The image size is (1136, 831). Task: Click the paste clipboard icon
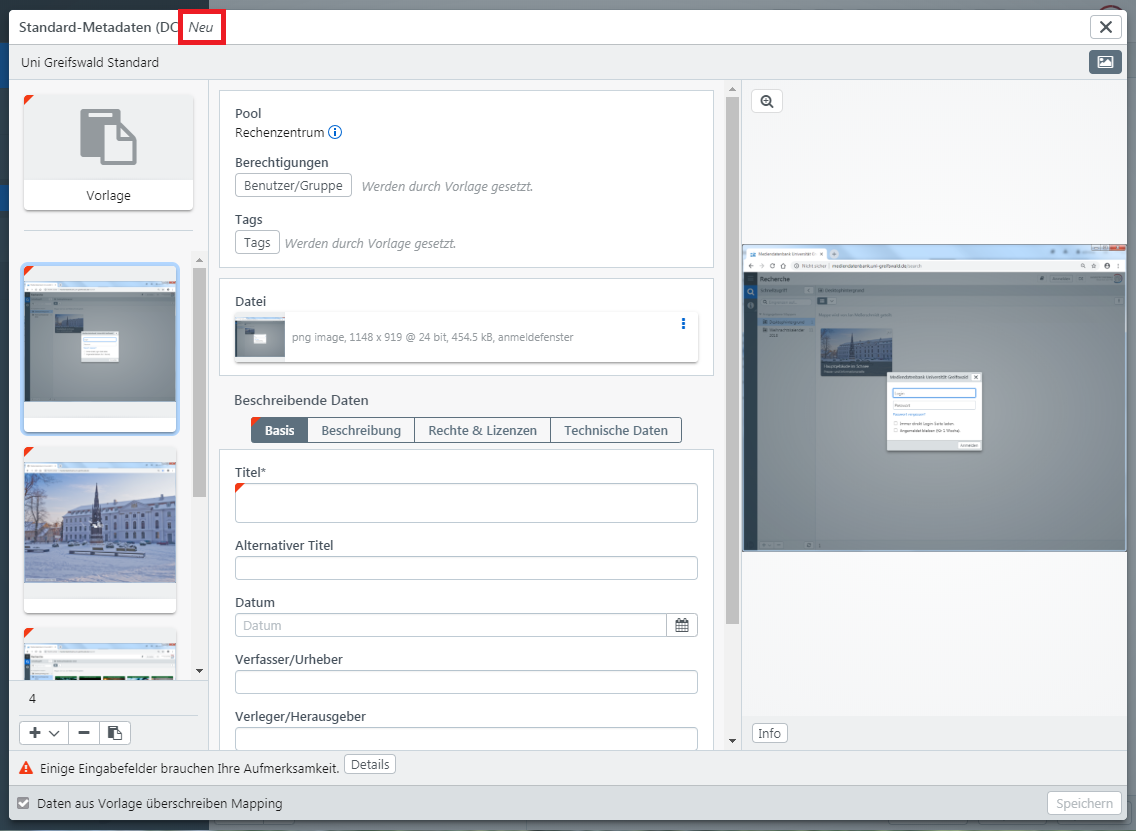pyautogui.click(x=115, y=733)
